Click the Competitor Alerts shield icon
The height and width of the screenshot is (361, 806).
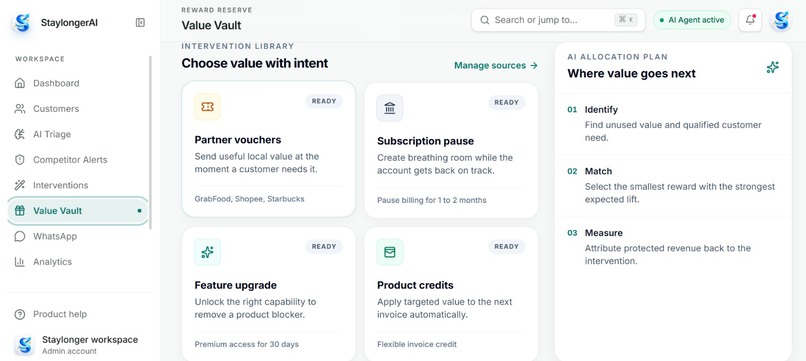(x=20, y=160)
